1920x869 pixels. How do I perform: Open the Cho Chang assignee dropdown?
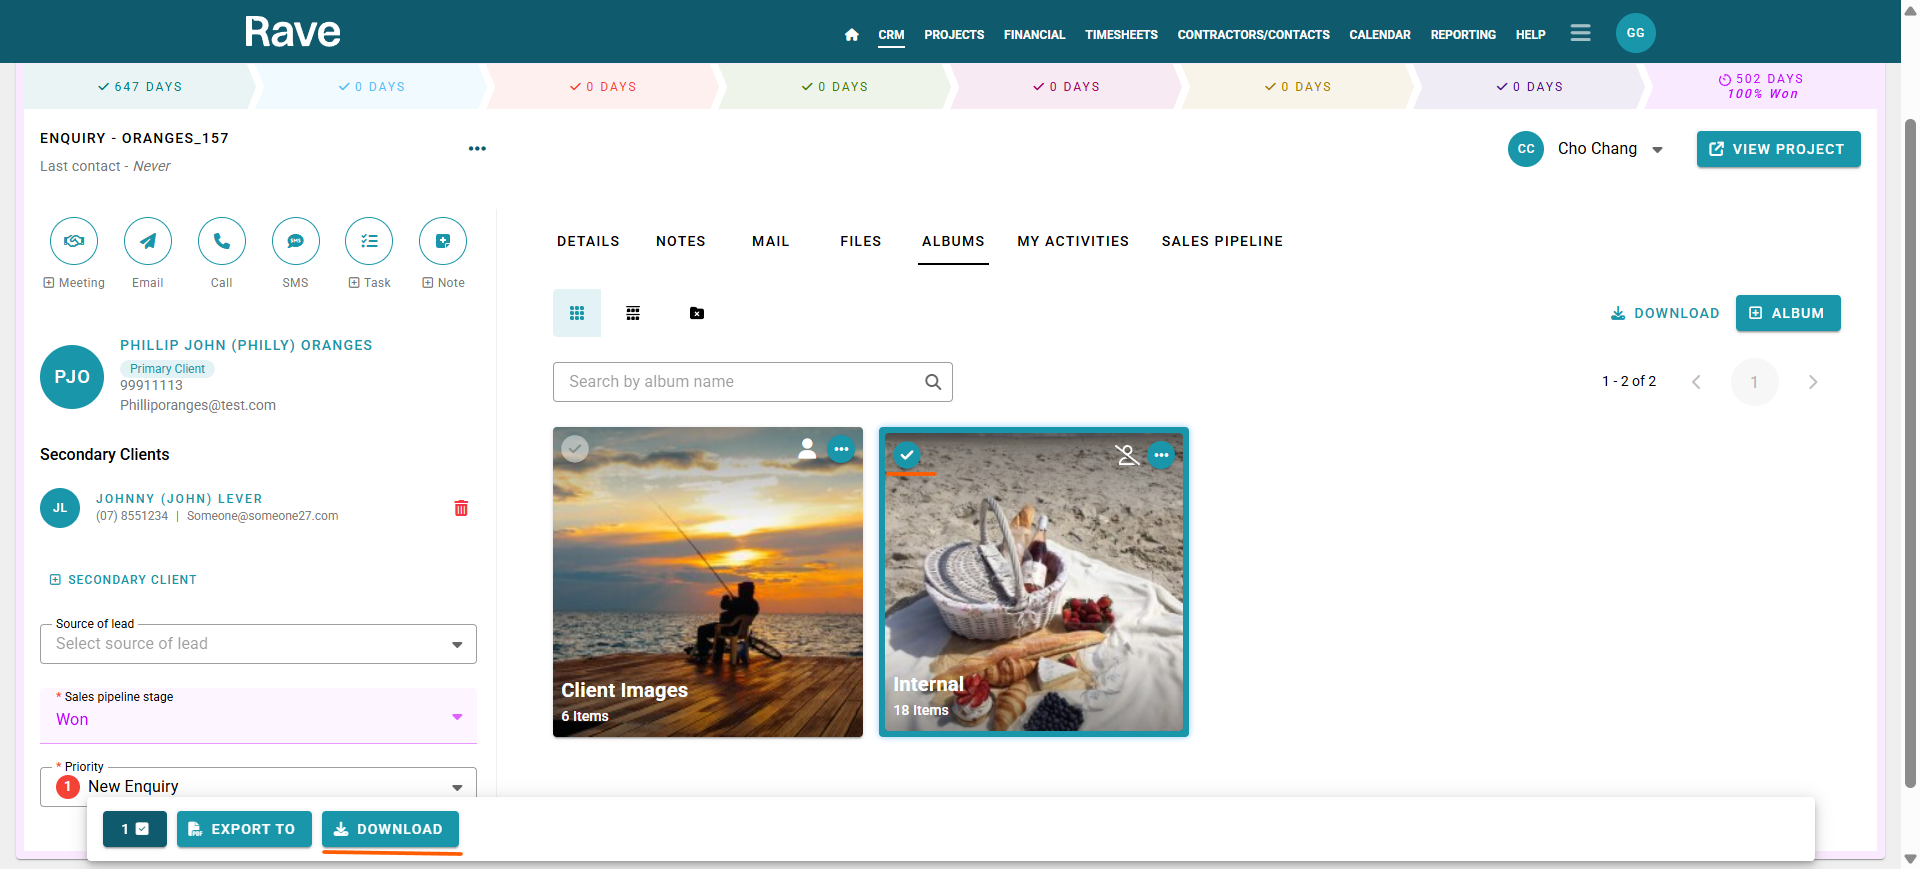pos(1656,149)
